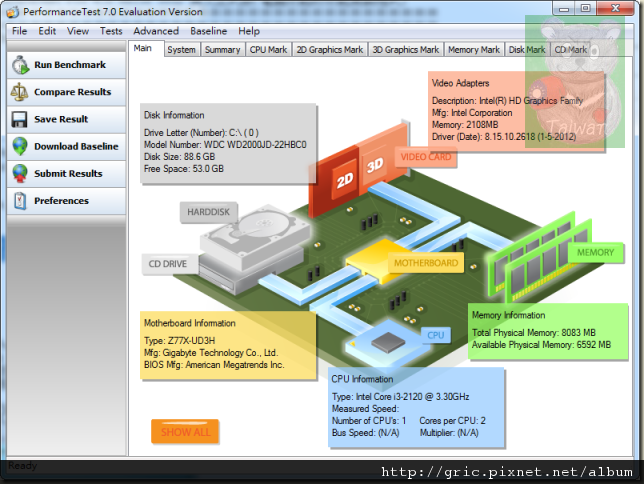Click the CPU label button
This screenshot has height=484, width=644.
pyautogui.click(x=435, y=335)
